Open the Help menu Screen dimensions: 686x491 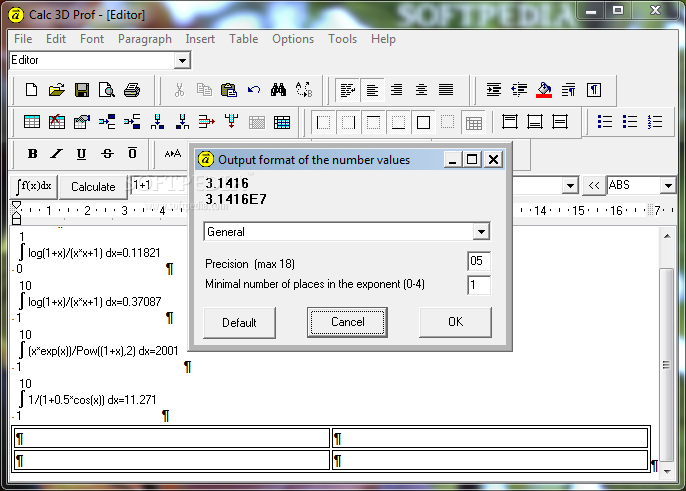pos(383,39)
